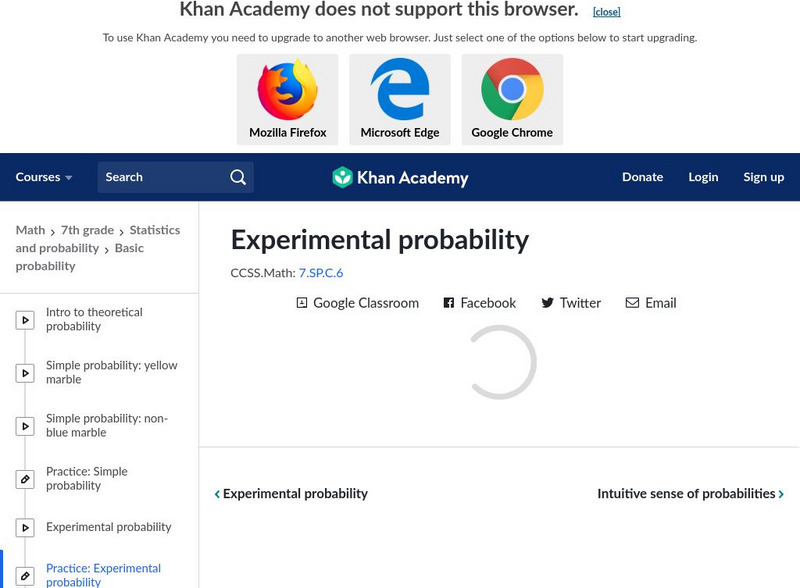Screen dimensions: 800x588
Task: Click the Sign up button
Action: pyautogui.click(x=763, y=177)
